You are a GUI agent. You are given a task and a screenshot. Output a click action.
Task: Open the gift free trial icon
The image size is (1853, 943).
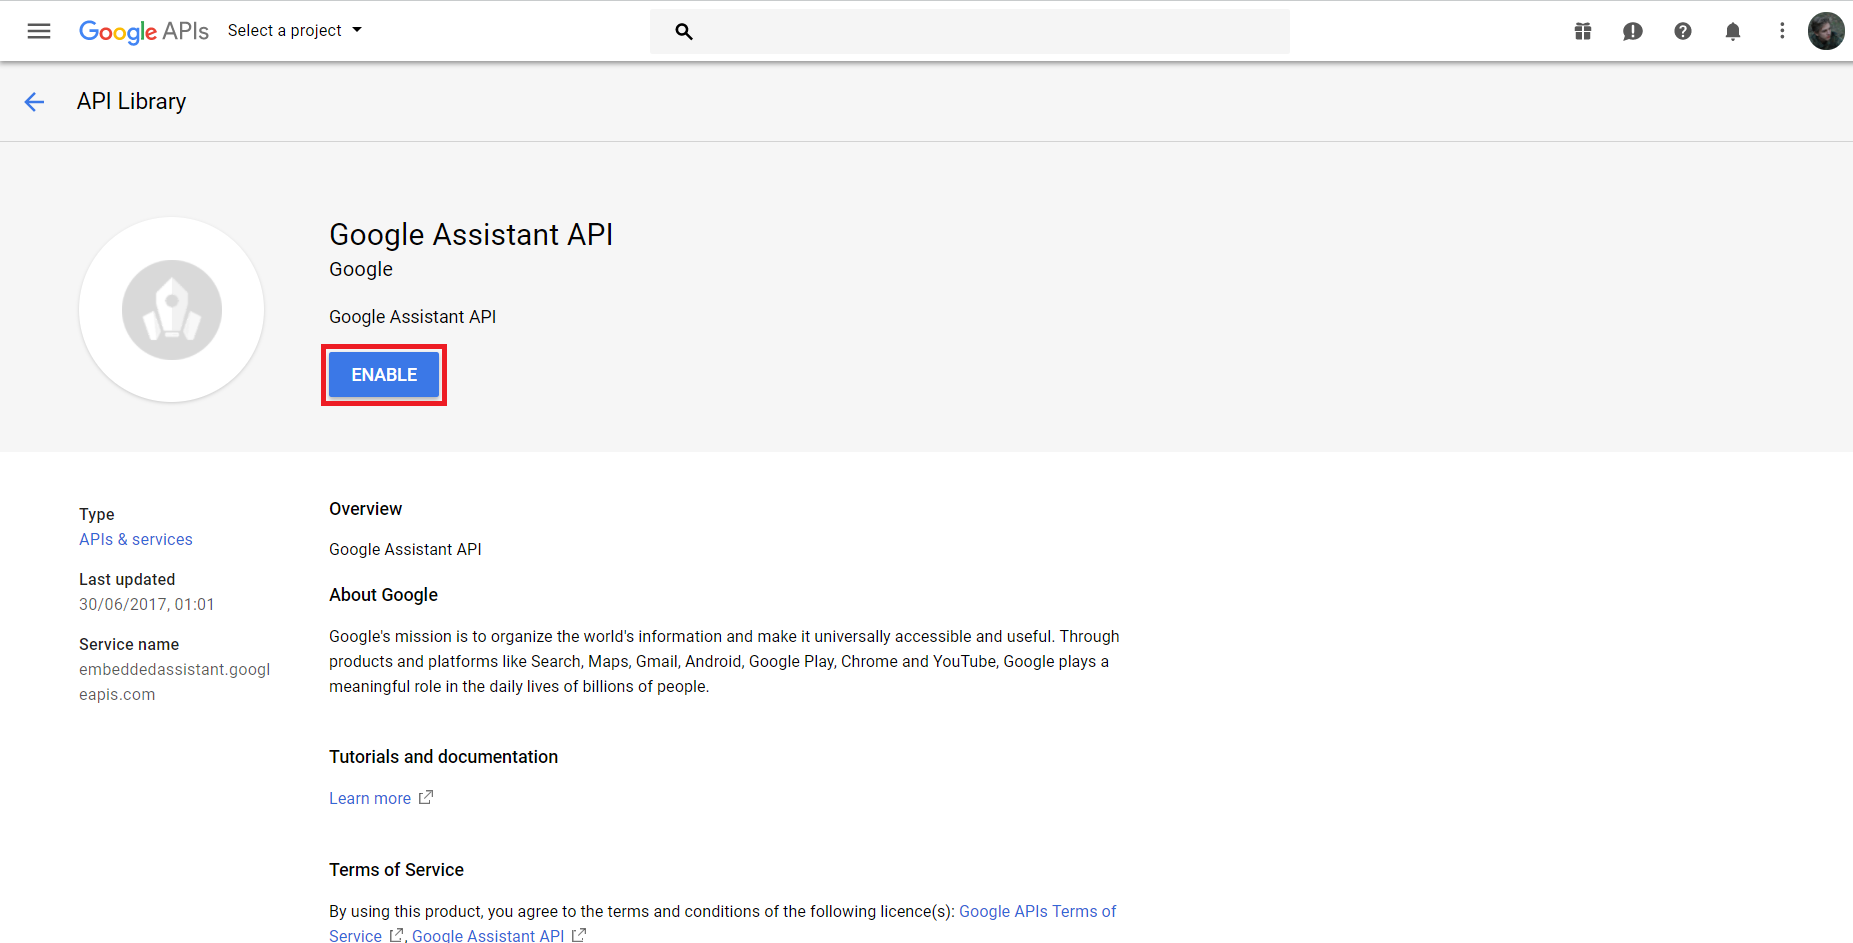(x=1583, y=31)
